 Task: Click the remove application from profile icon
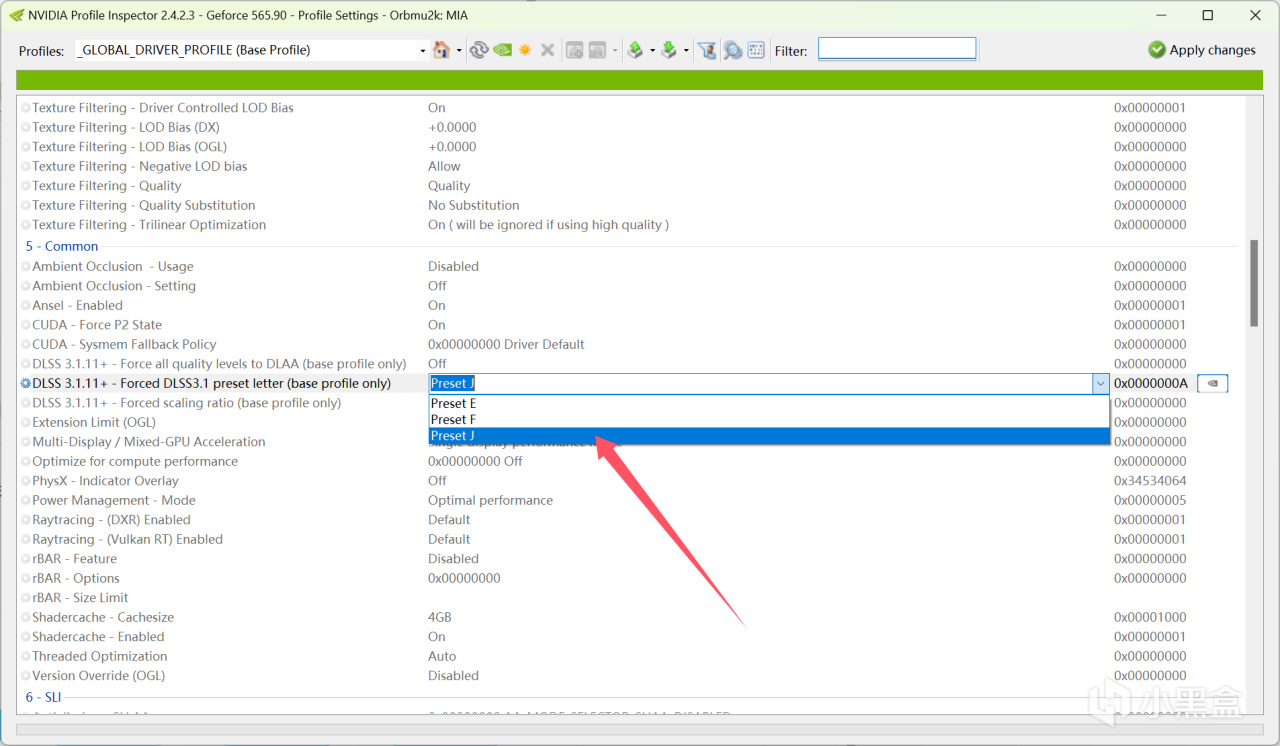[597, 50]
